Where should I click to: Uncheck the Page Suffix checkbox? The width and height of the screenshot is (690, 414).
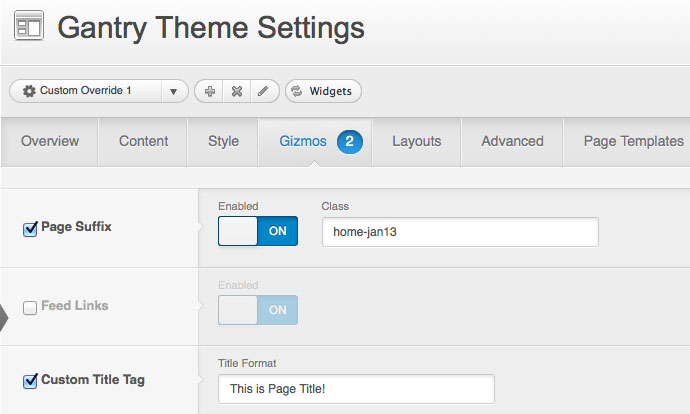(30, 229)
